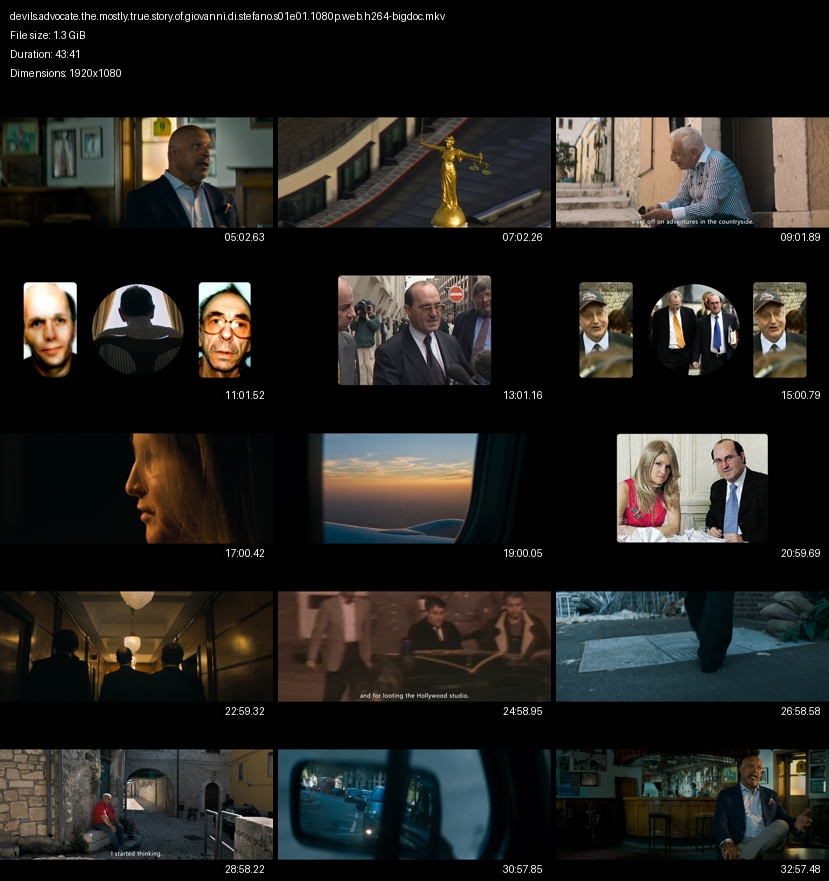The width and height of the screenshot is (829, 881).
Task: Click the golden Lady Justice statue thumbnail
Action: point(414,172)
